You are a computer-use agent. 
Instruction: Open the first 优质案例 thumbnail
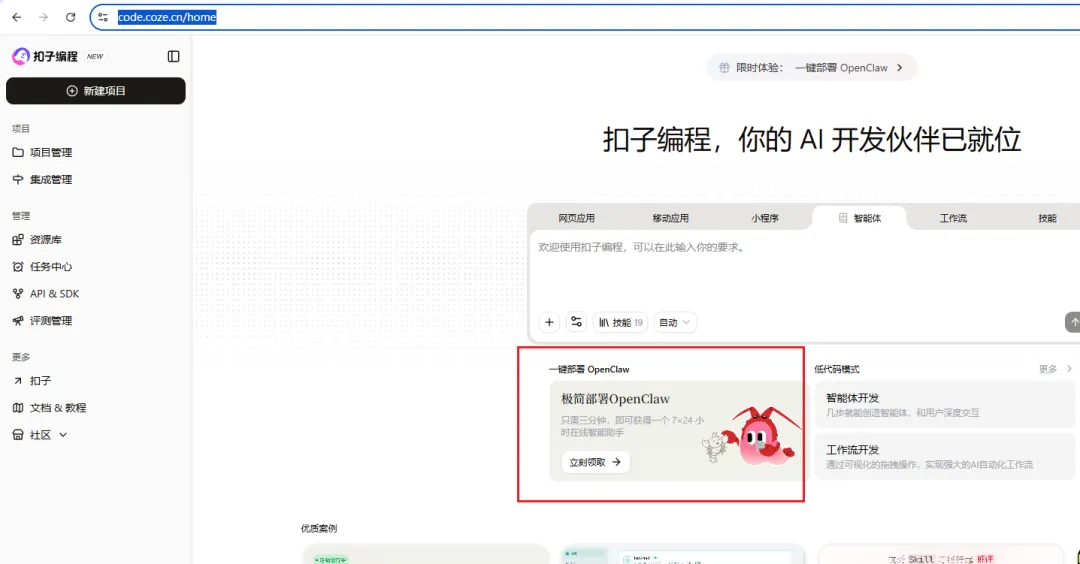coord(425,554)
